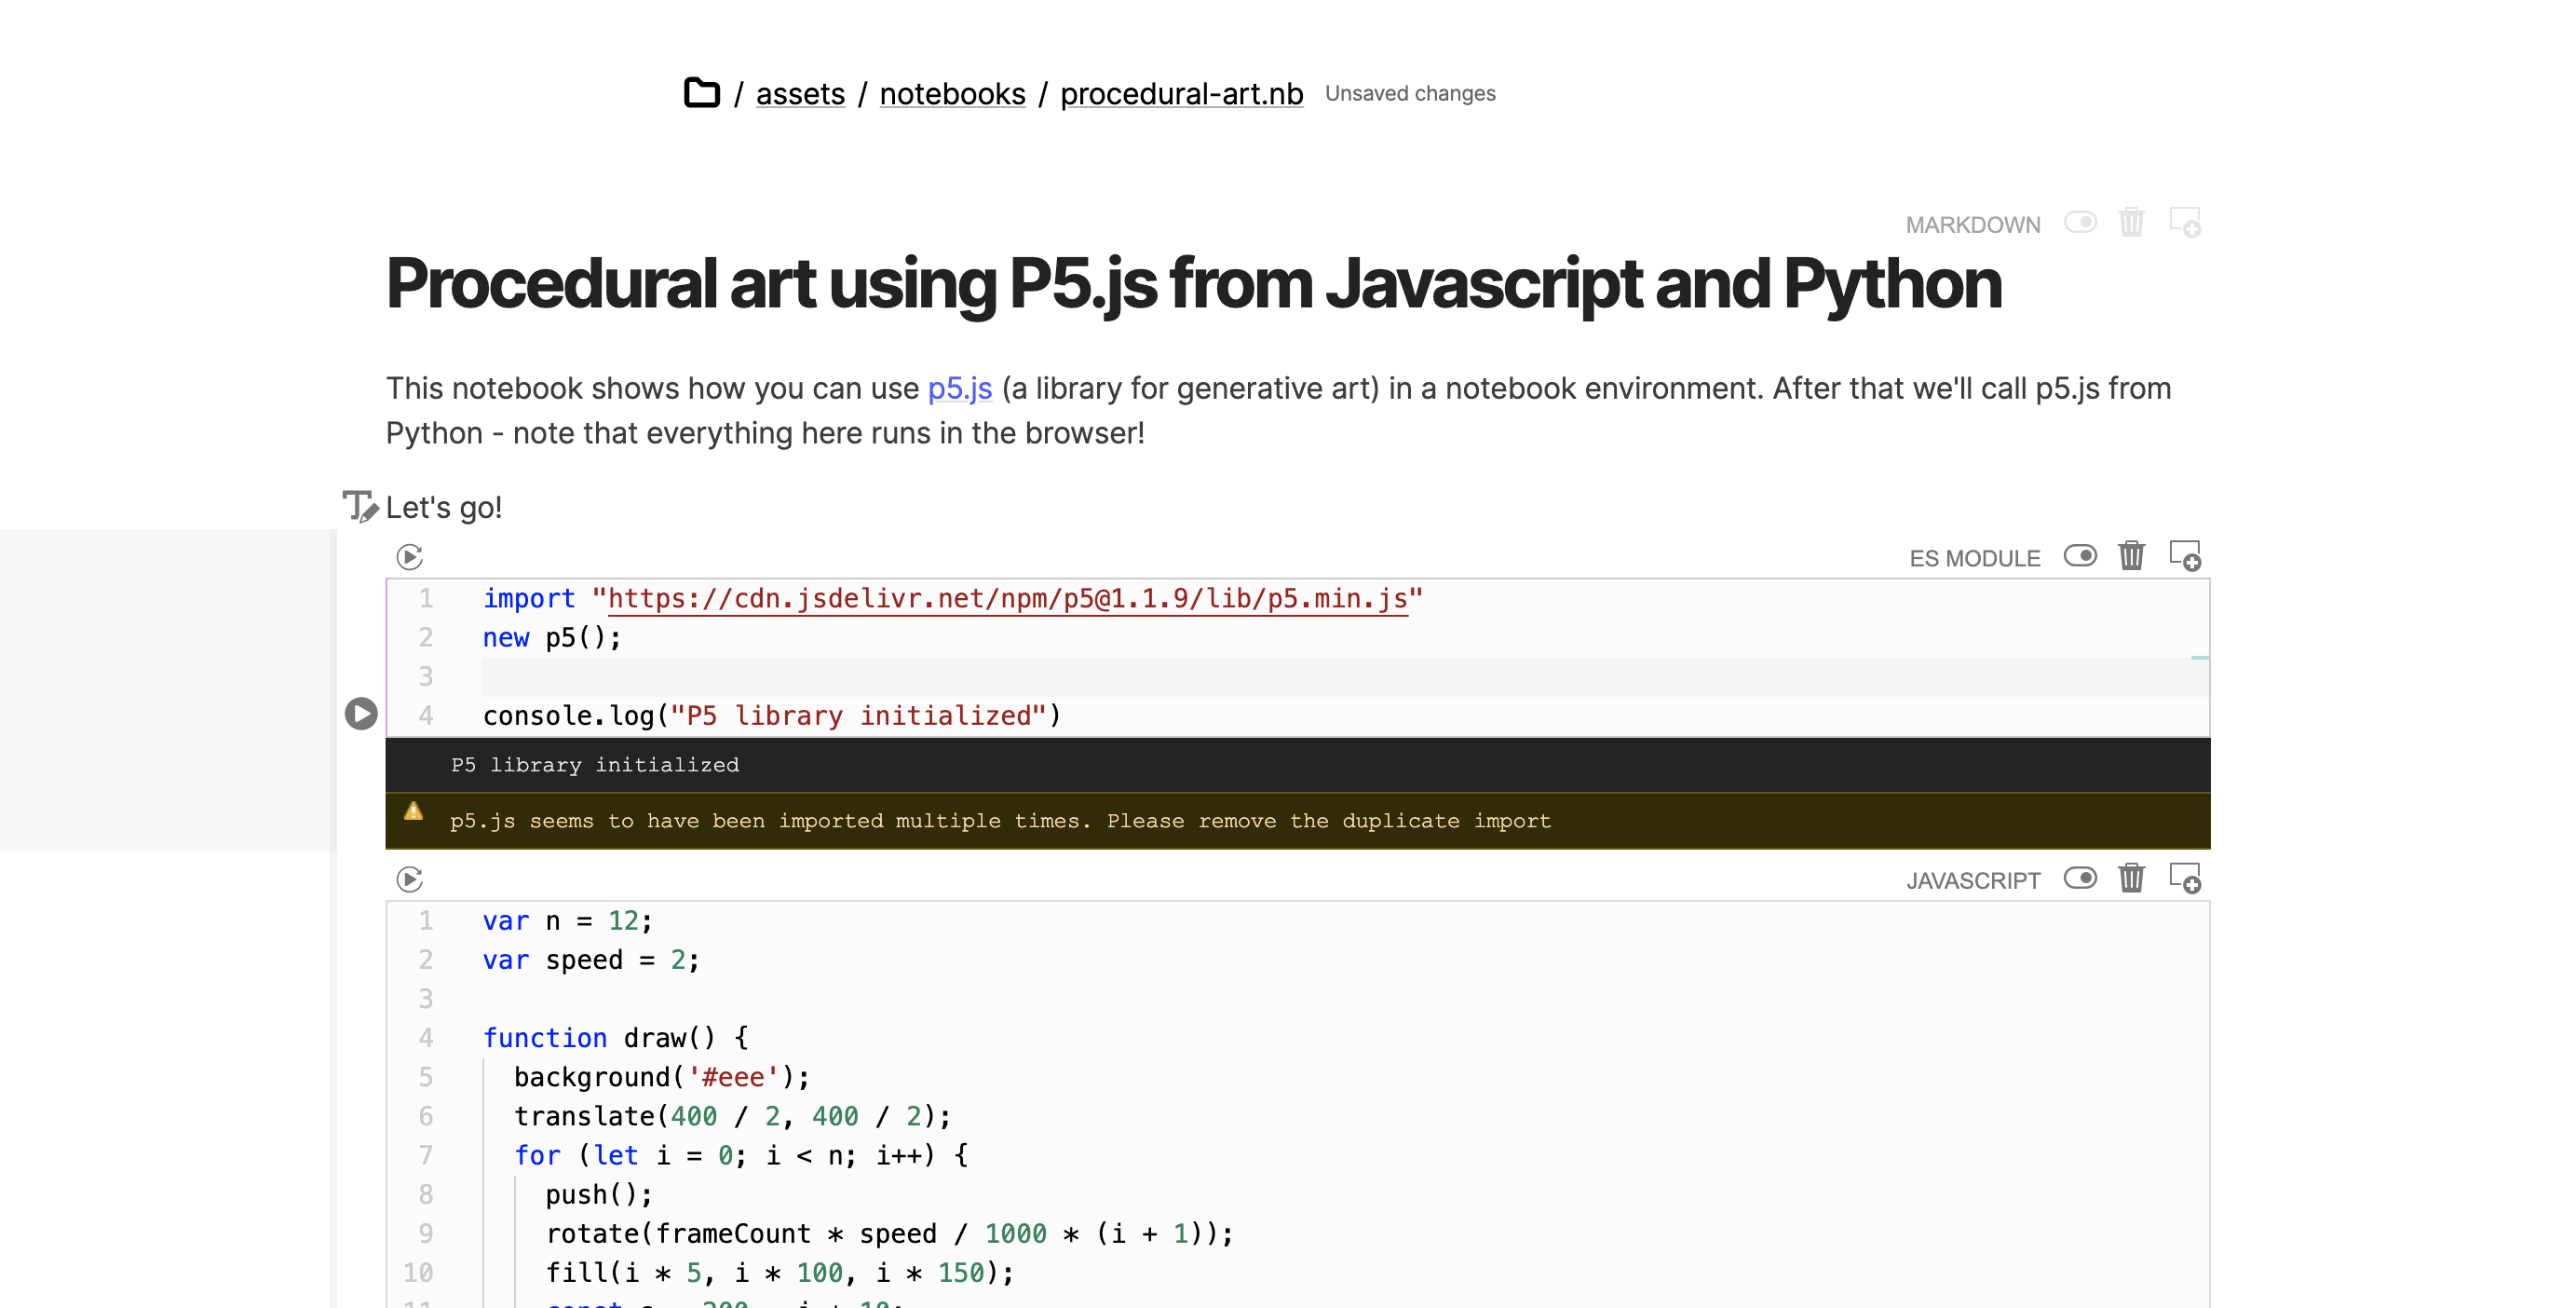Click the large play button beside line 4
The height and width of the screenshot is (1308, 2576).
[361, 713]
